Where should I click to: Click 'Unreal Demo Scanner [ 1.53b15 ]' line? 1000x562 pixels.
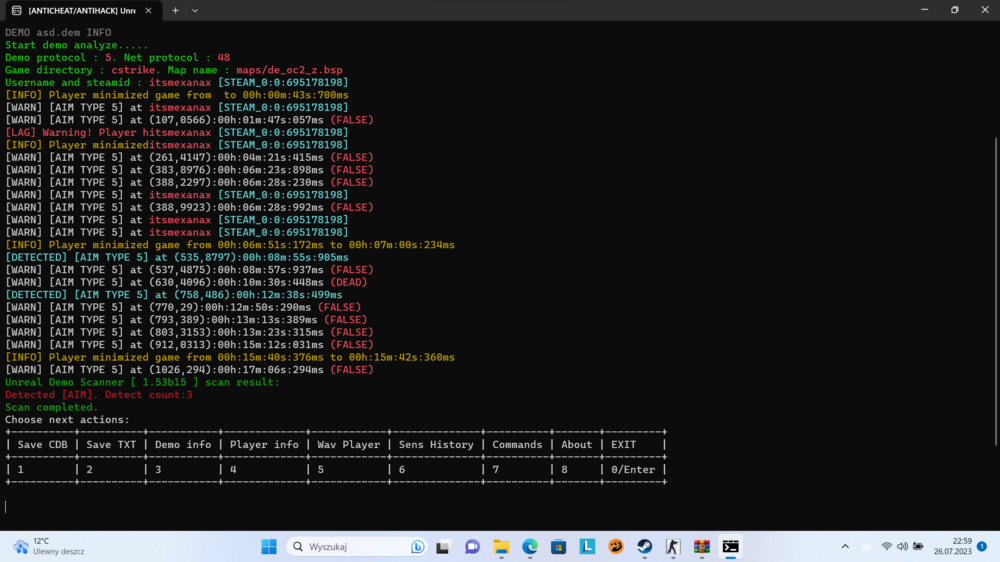(x=142, y=382)
